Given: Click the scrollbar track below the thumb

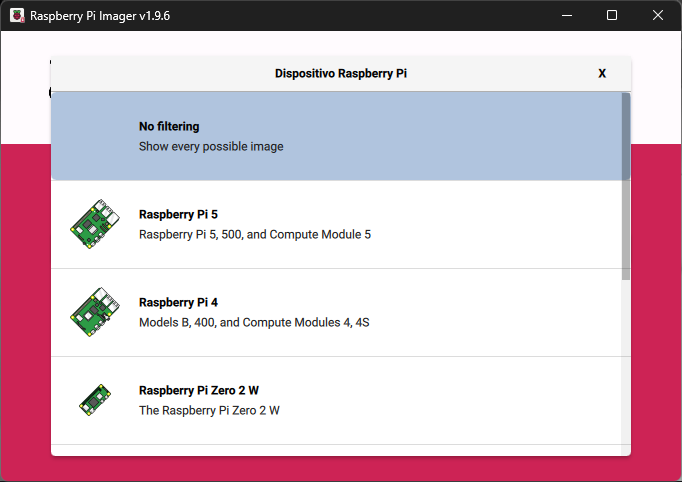Looking at the screenshot, I should click(x=626, y=370).
